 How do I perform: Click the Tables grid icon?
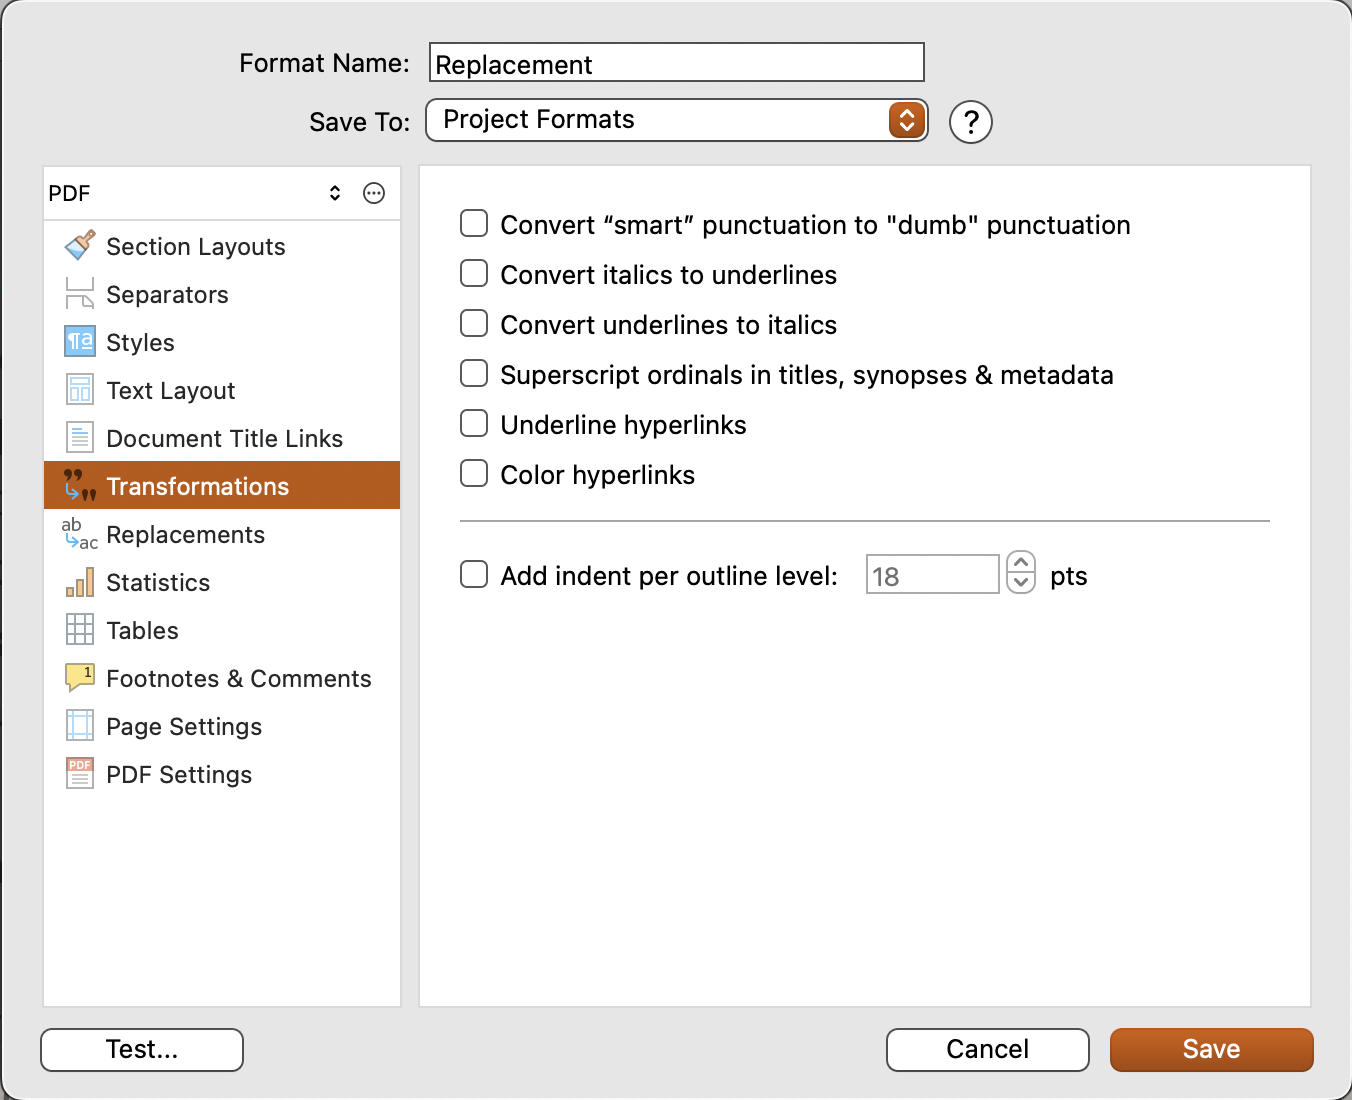coord(80,630)
